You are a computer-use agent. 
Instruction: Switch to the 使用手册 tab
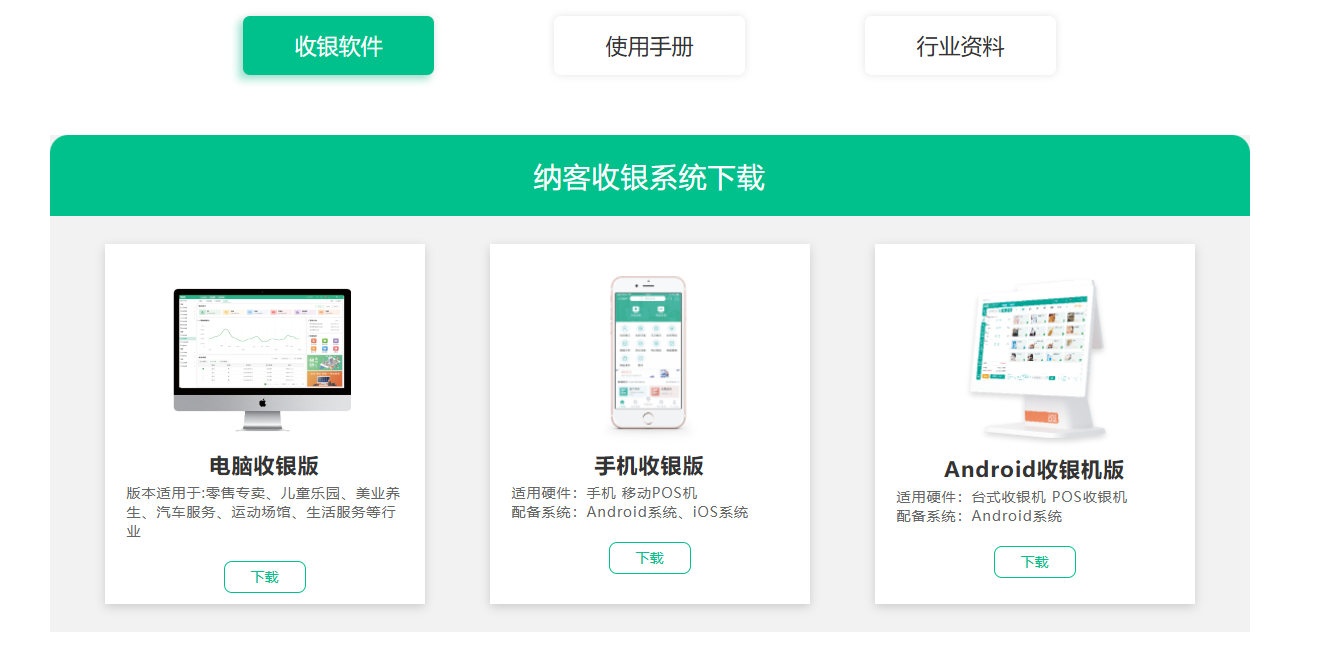click(649, 45)
